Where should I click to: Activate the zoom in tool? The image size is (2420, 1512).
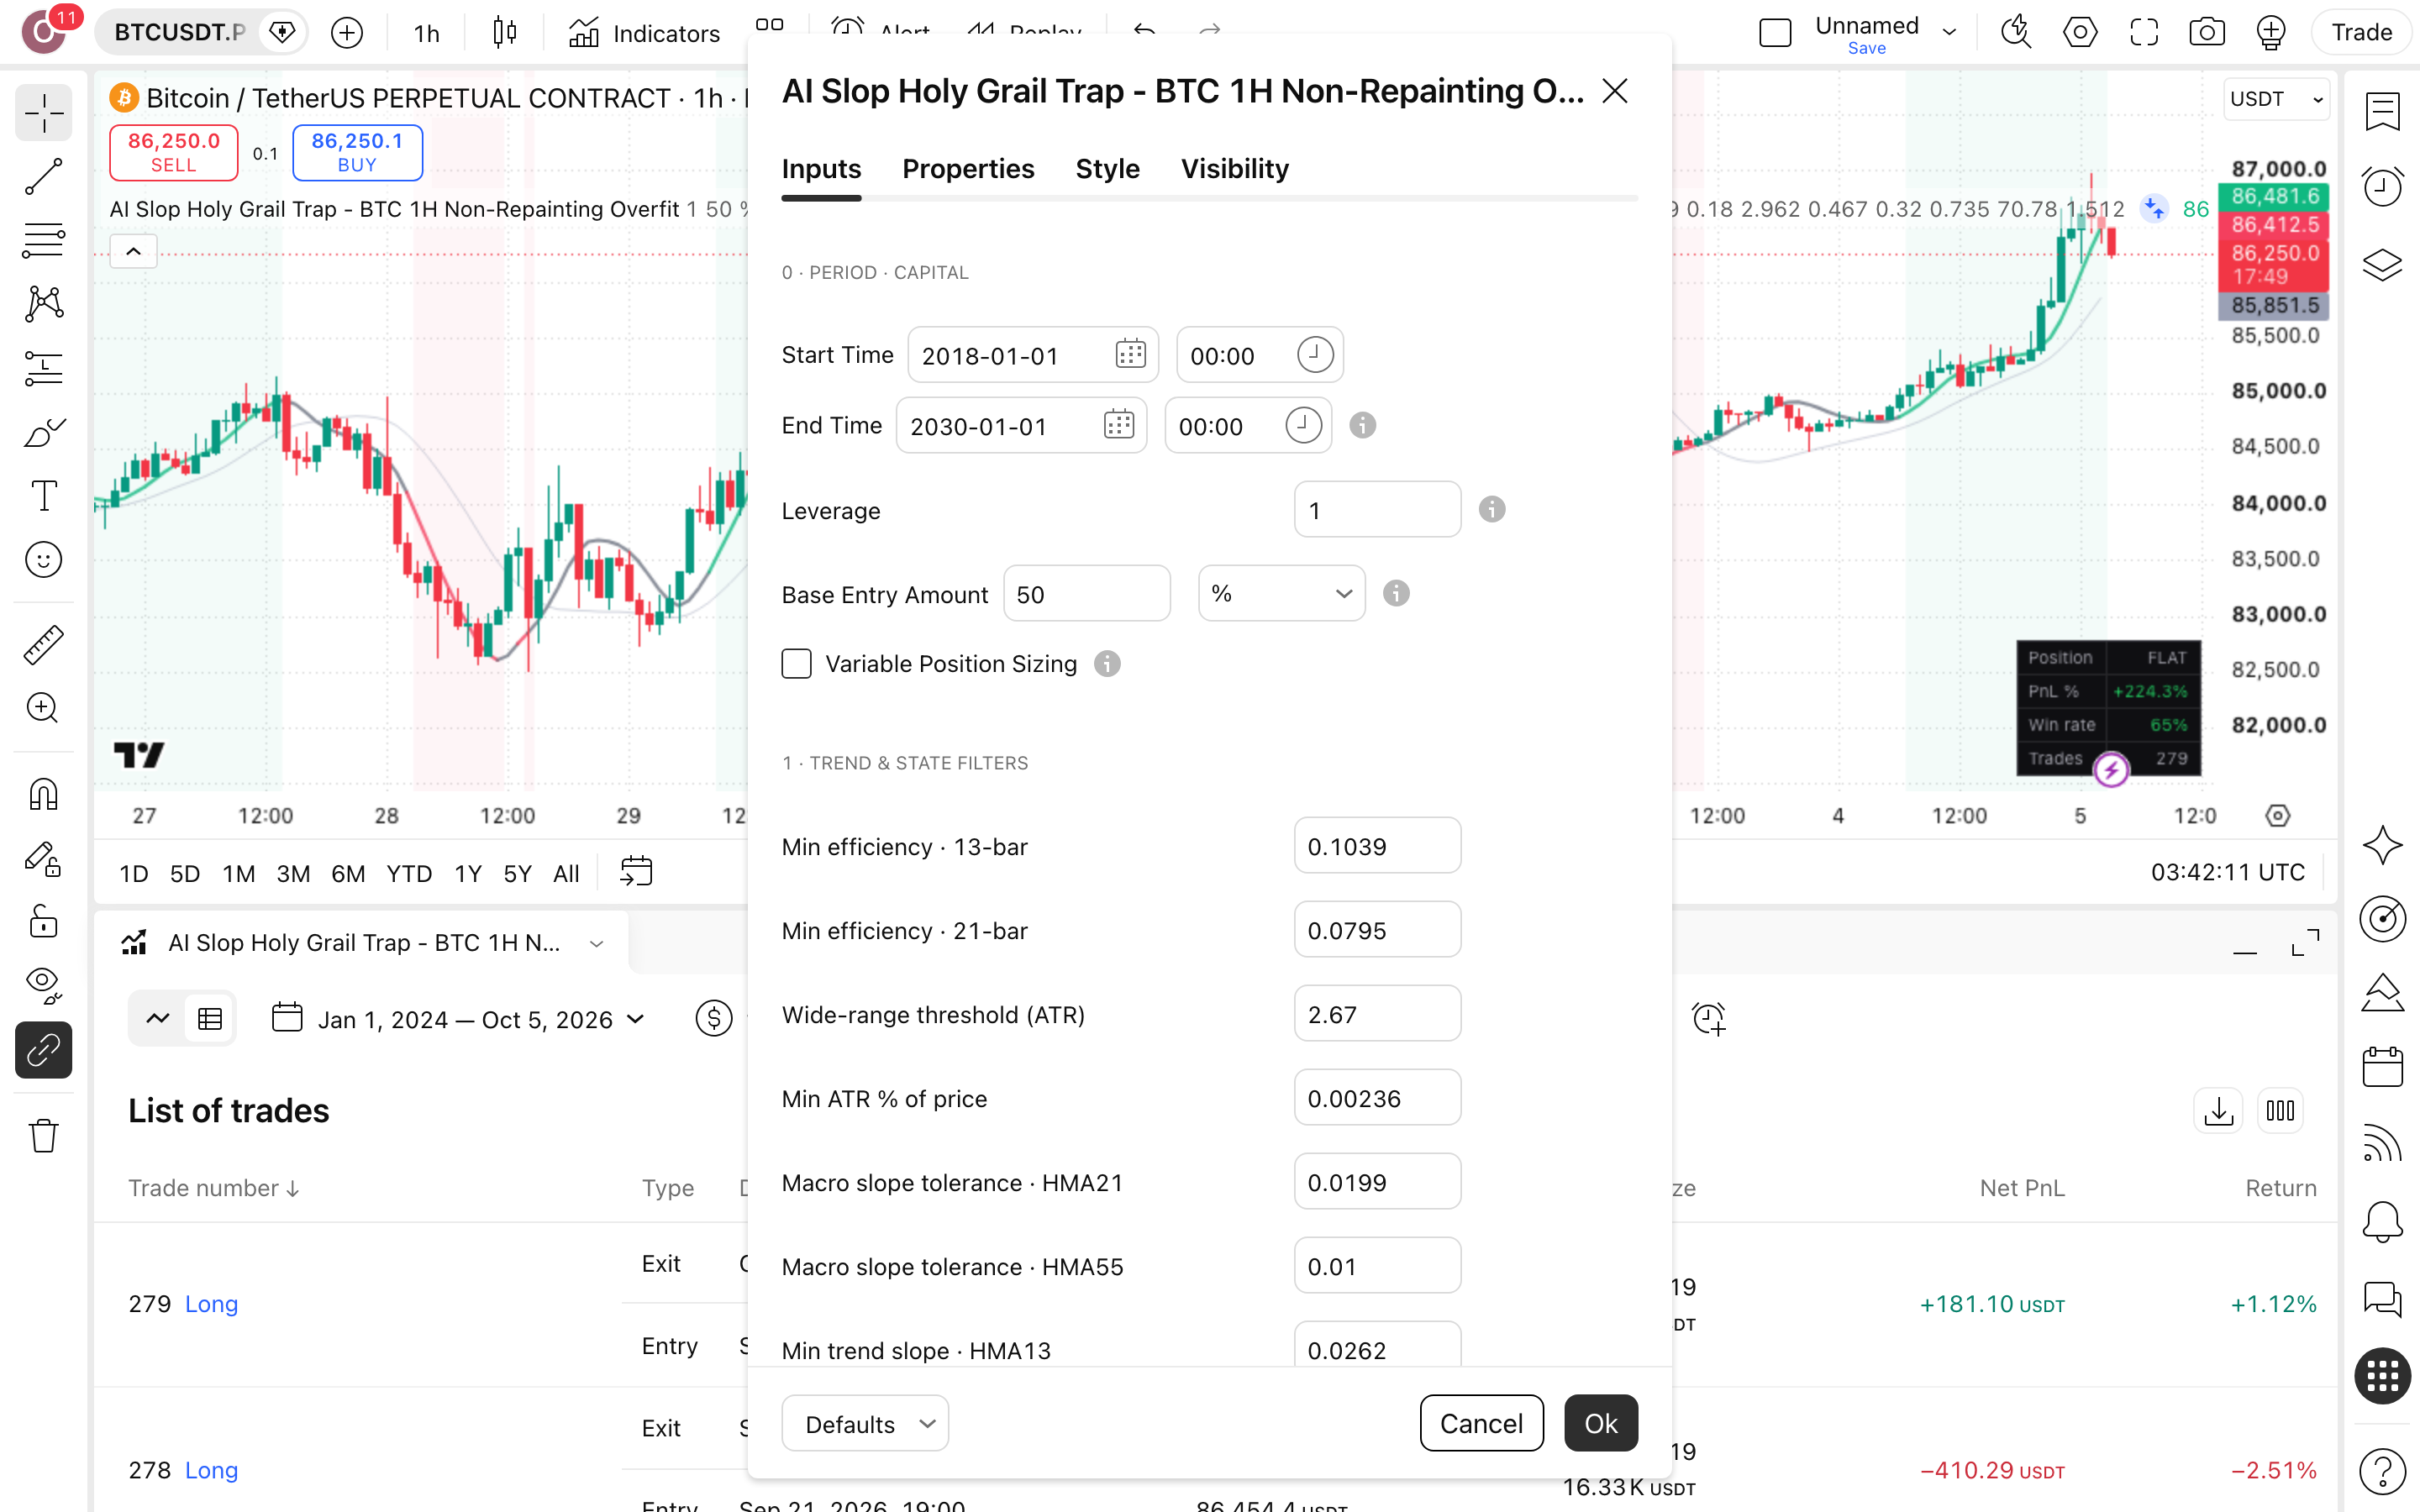coord(43,708)
